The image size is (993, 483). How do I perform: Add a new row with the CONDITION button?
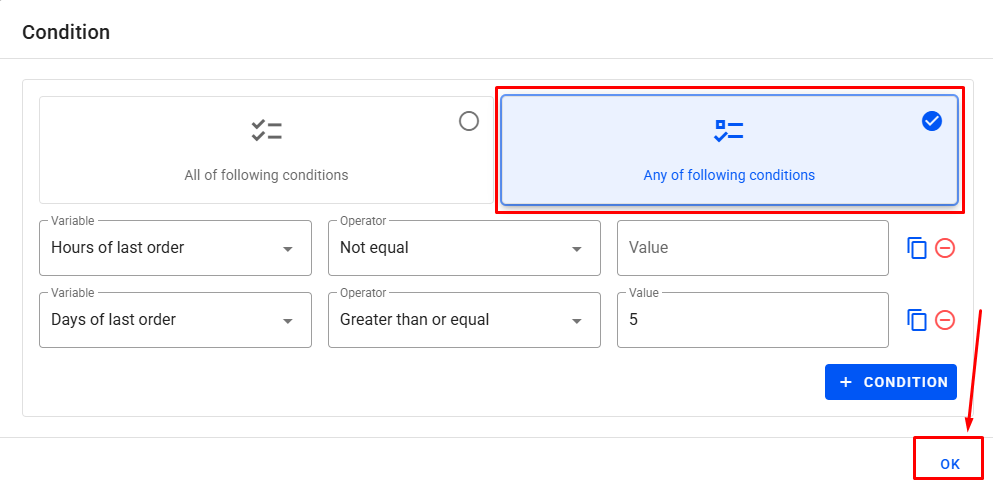coord(891,382)
